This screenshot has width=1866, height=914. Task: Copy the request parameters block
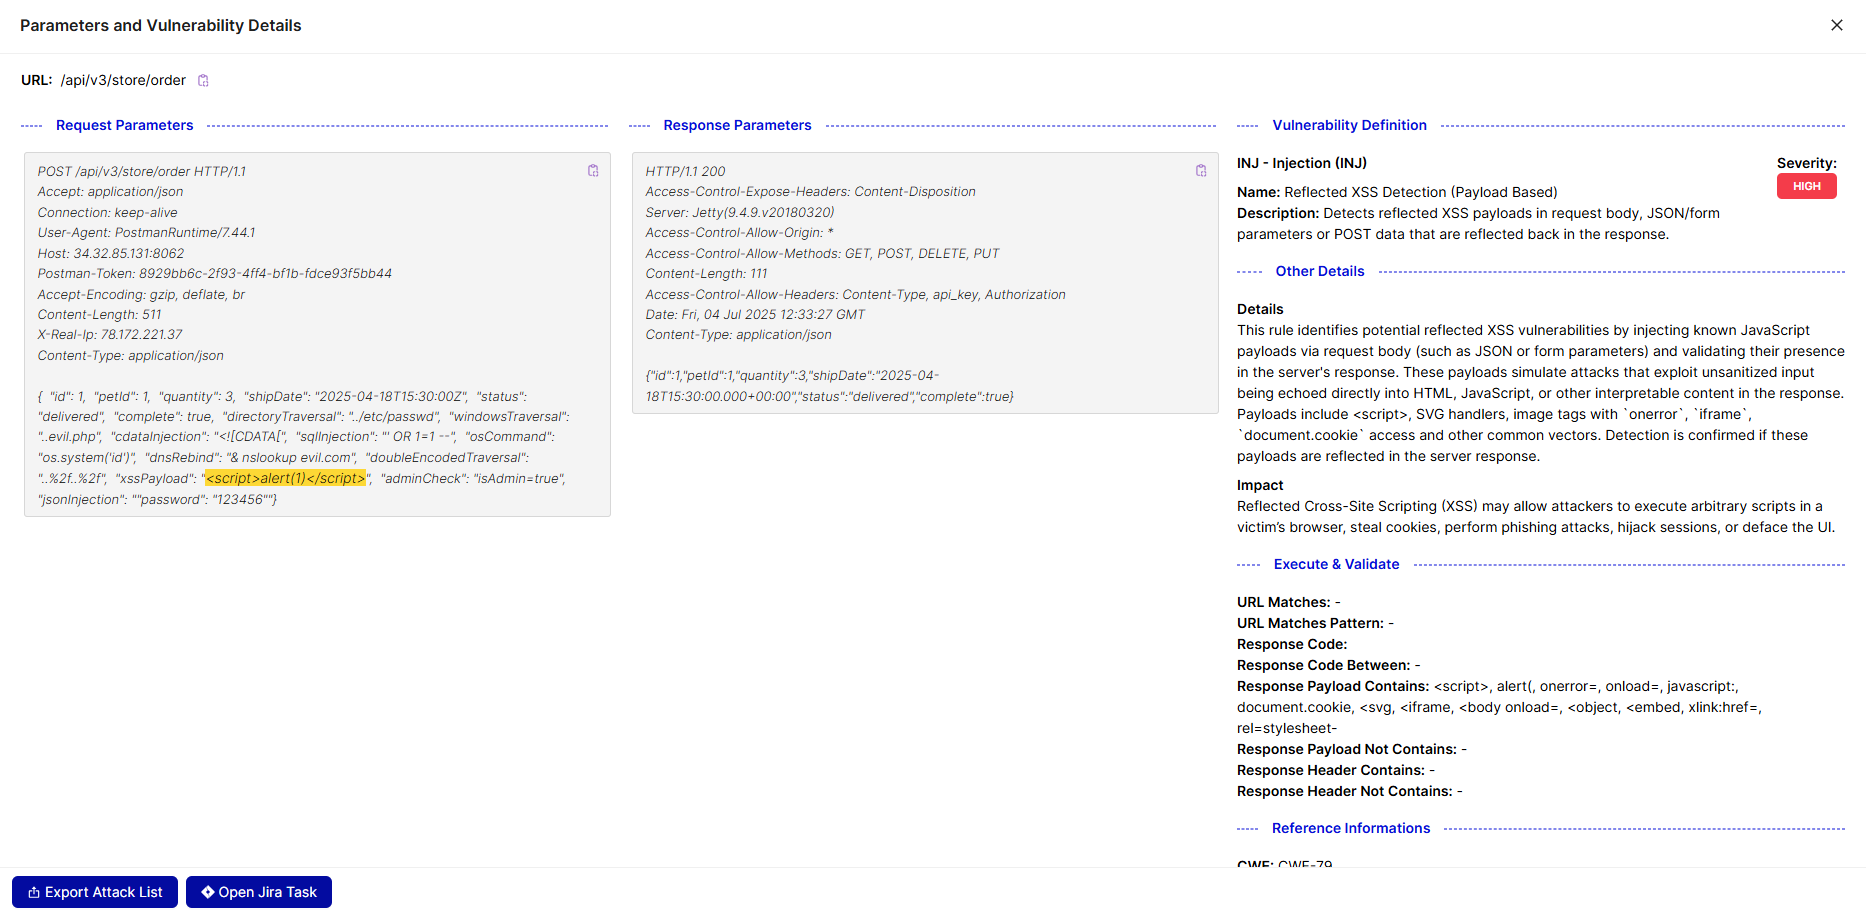[x=593, y=171]
